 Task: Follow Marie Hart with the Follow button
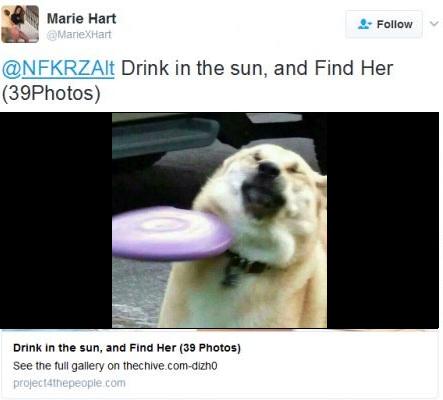(x=384, y=24)
